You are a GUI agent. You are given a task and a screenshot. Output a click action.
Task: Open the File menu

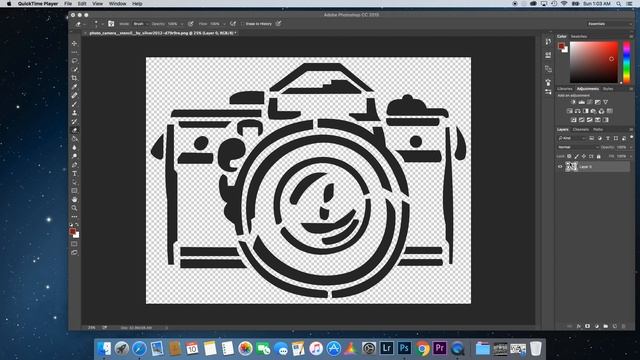(x=68, y=4)
